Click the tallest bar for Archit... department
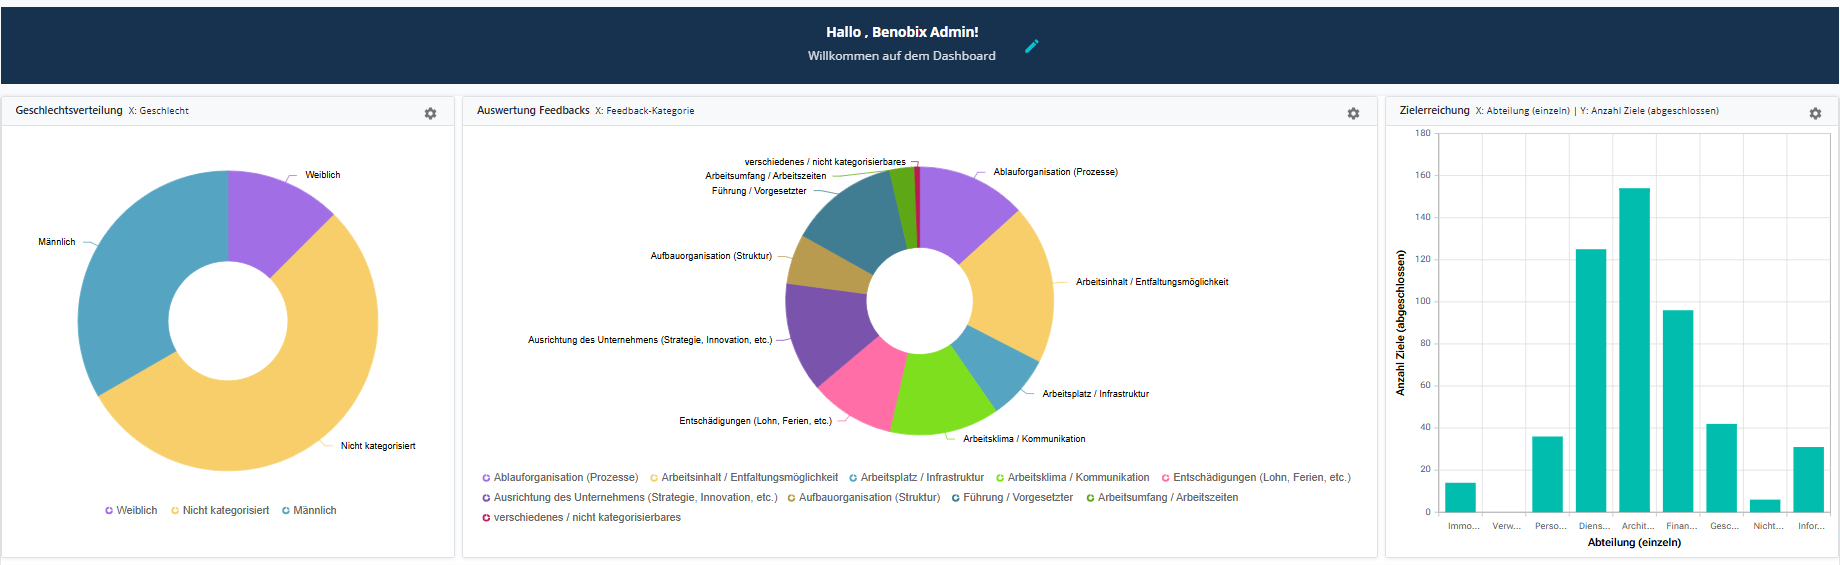 pos(1634,350)
